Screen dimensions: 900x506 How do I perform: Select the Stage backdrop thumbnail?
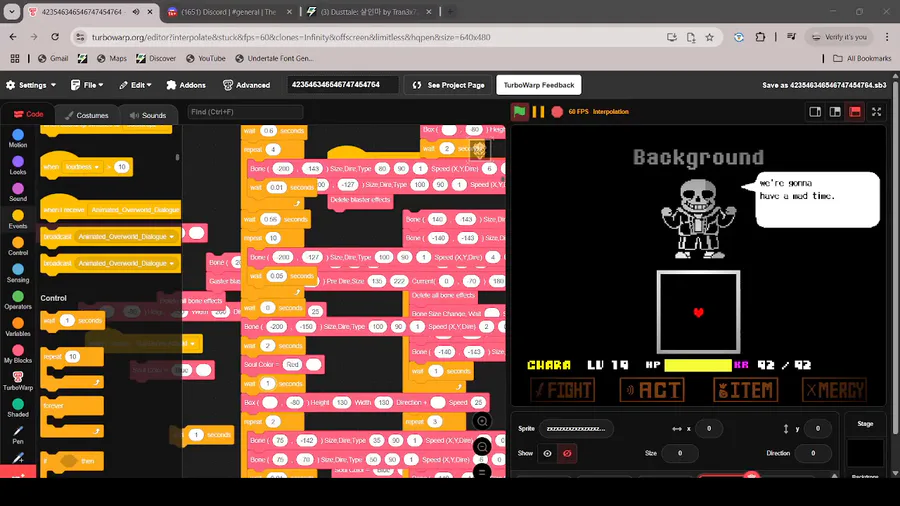click(865, 453)
